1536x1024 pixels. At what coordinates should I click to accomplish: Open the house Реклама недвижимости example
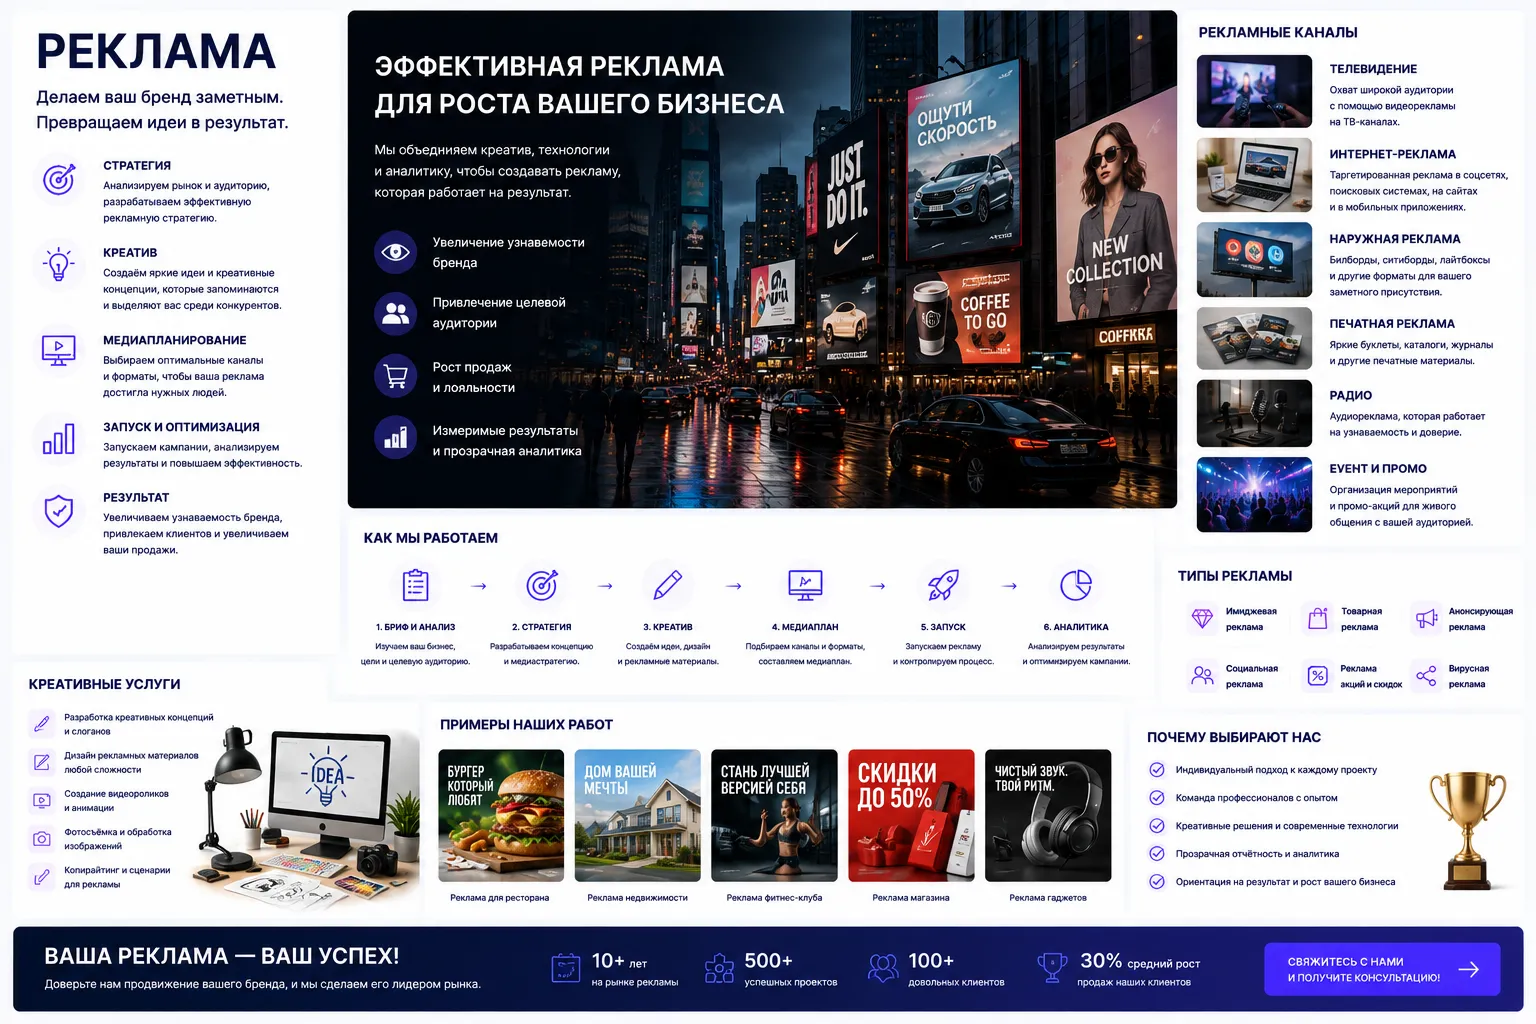pyautogui.click(x=638, y=816)
